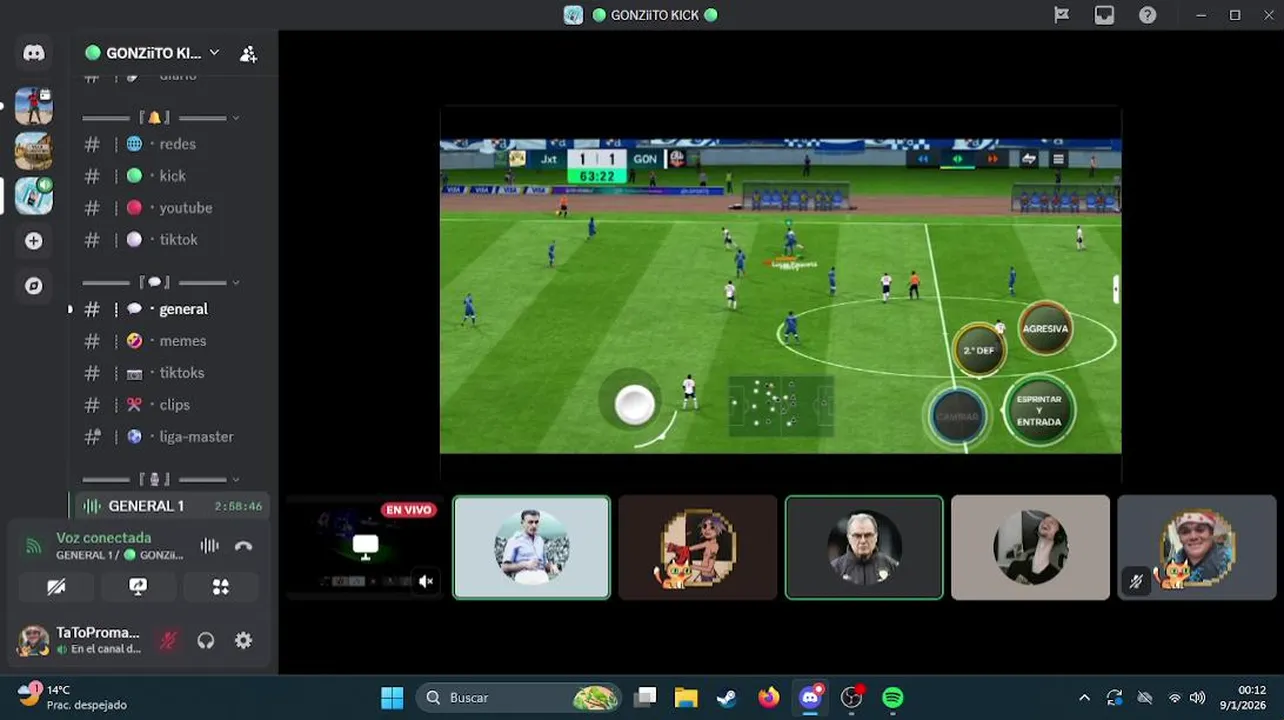The height and width of the screenshot is (720, 1284).
Task: Open Firefox from the taskbar
Action: point(768,697)
